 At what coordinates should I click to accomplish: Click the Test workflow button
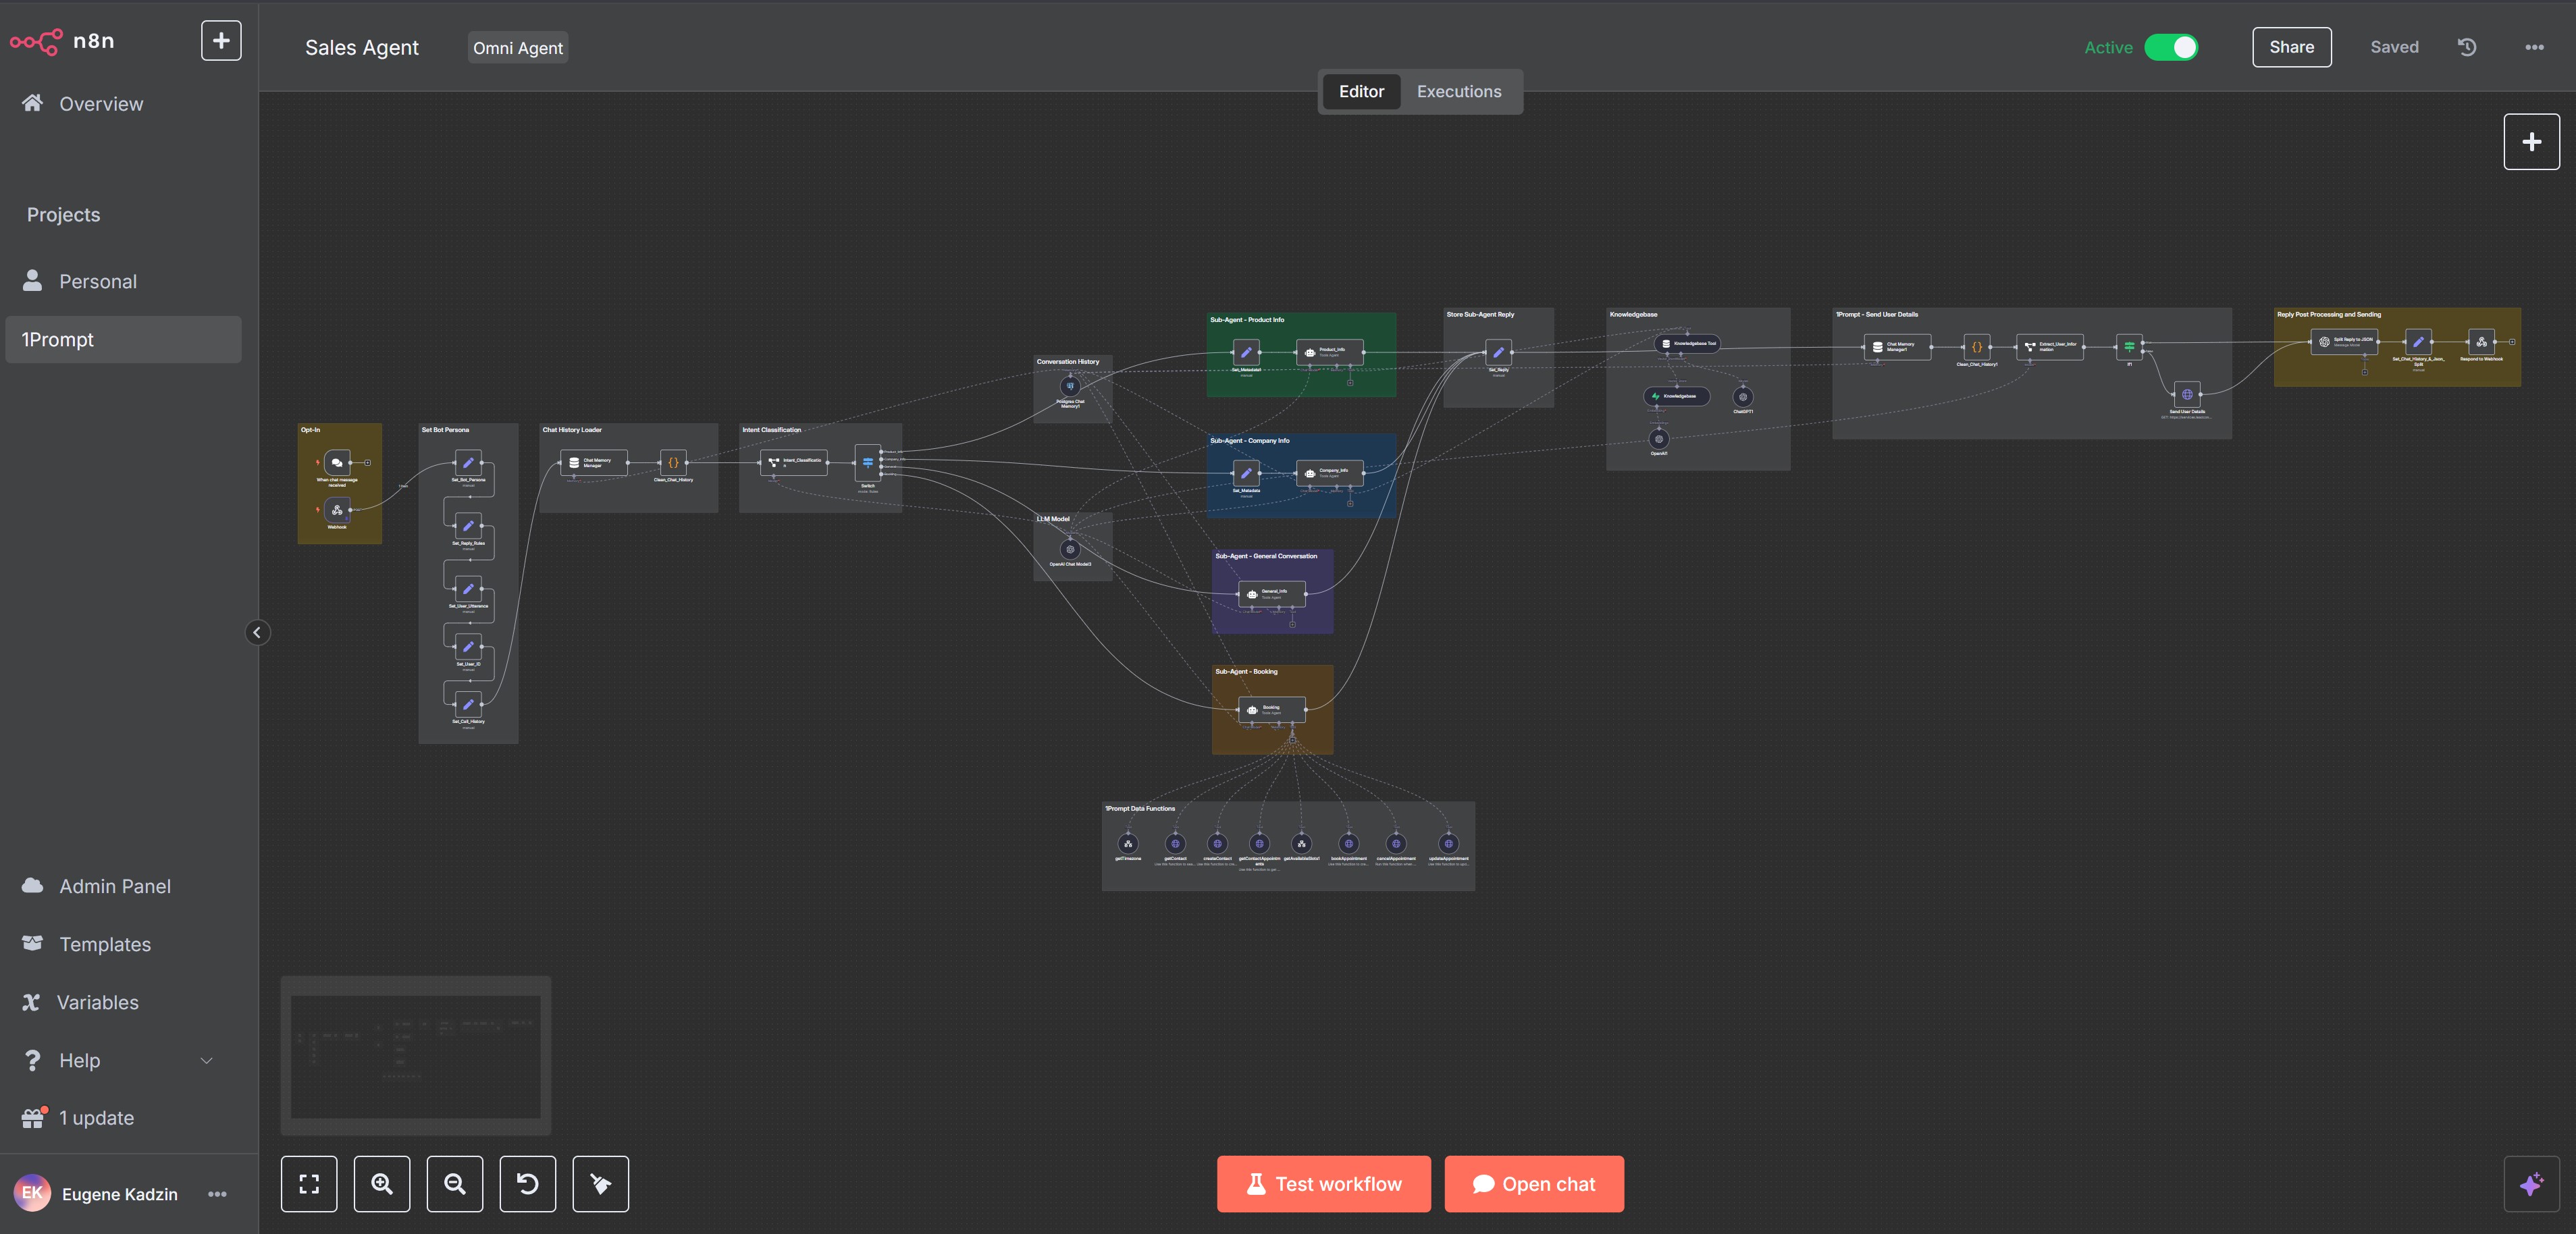point(1324,1184)
